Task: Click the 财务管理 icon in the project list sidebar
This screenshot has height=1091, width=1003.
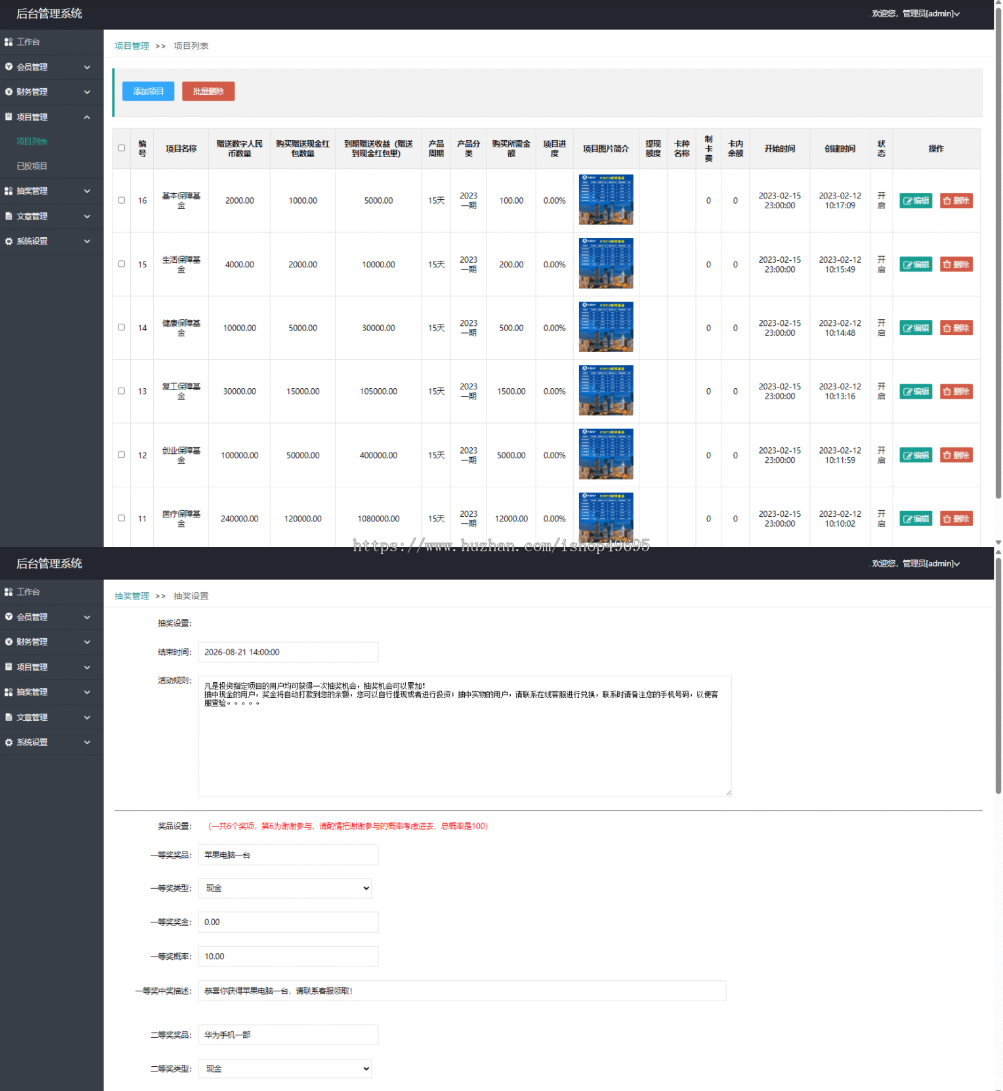Action: click(x=8, y=92)
